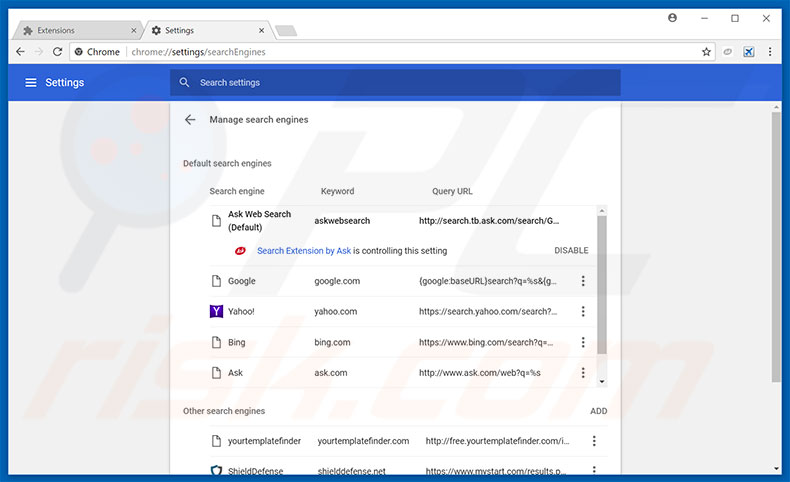
Task: Click the profile avatar icon in title bar
Action: pos(672,18)
